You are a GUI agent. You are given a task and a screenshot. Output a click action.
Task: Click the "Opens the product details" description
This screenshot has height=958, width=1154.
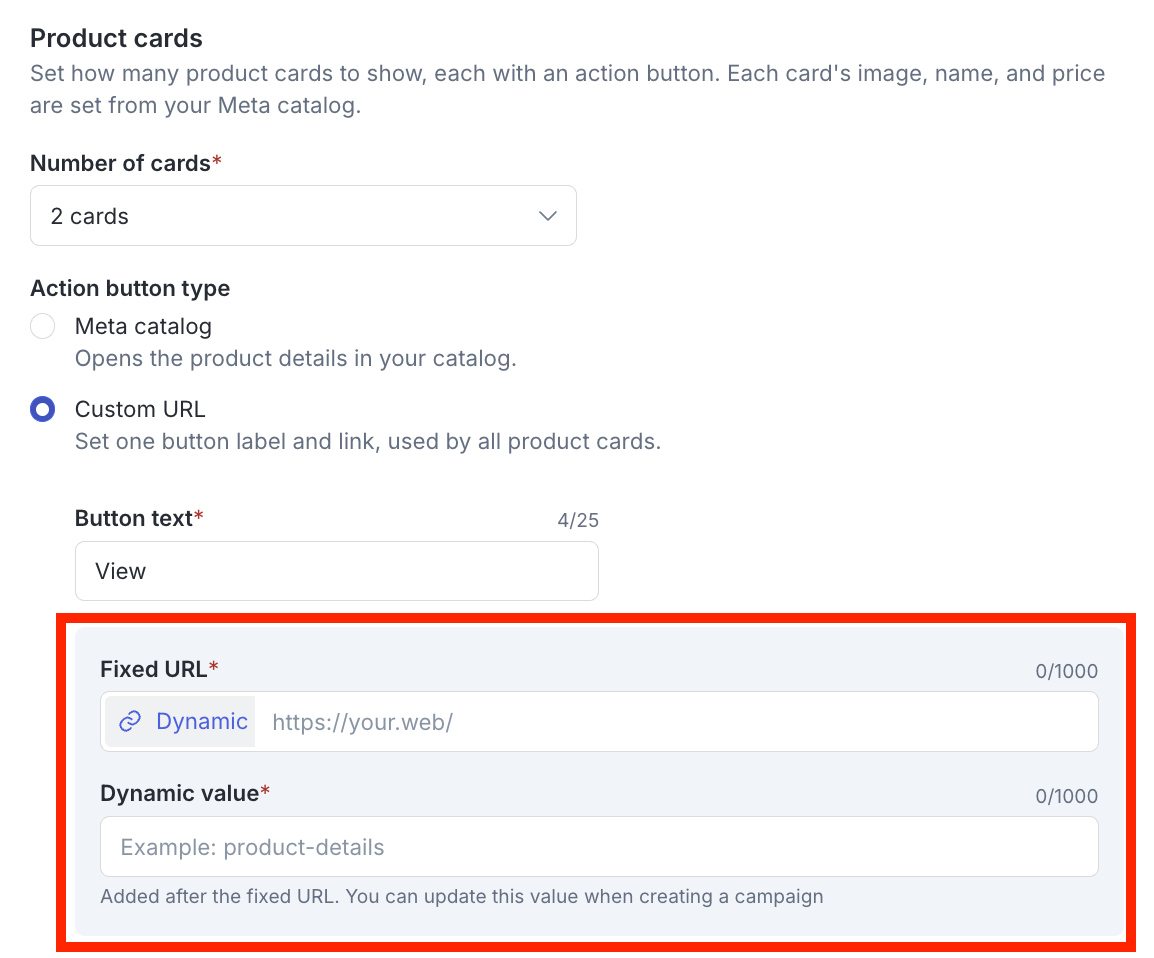296,358
